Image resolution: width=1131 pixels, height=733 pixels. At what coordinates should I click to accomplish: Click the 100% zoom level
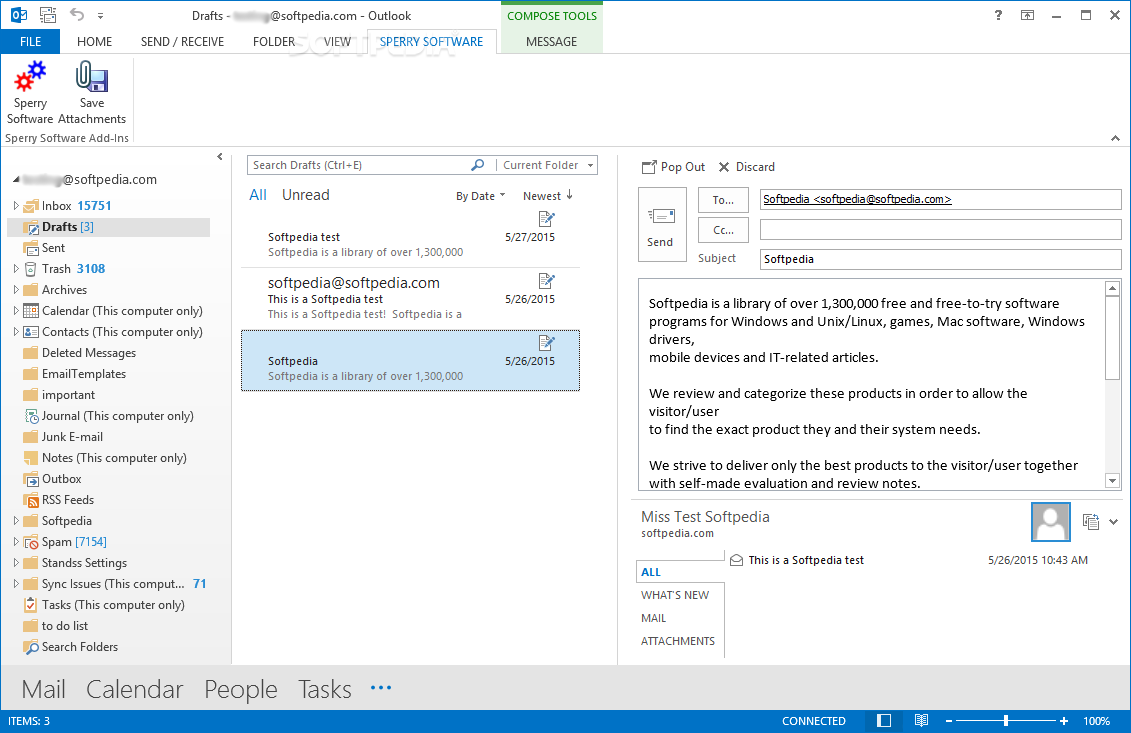(x=1096, y=721)
